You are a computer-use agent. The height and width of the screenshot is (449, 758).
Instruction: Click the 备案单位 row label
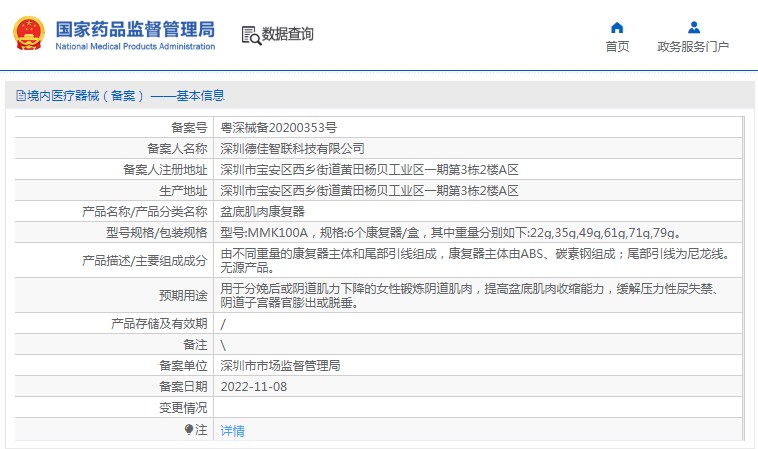coord(183,365)
